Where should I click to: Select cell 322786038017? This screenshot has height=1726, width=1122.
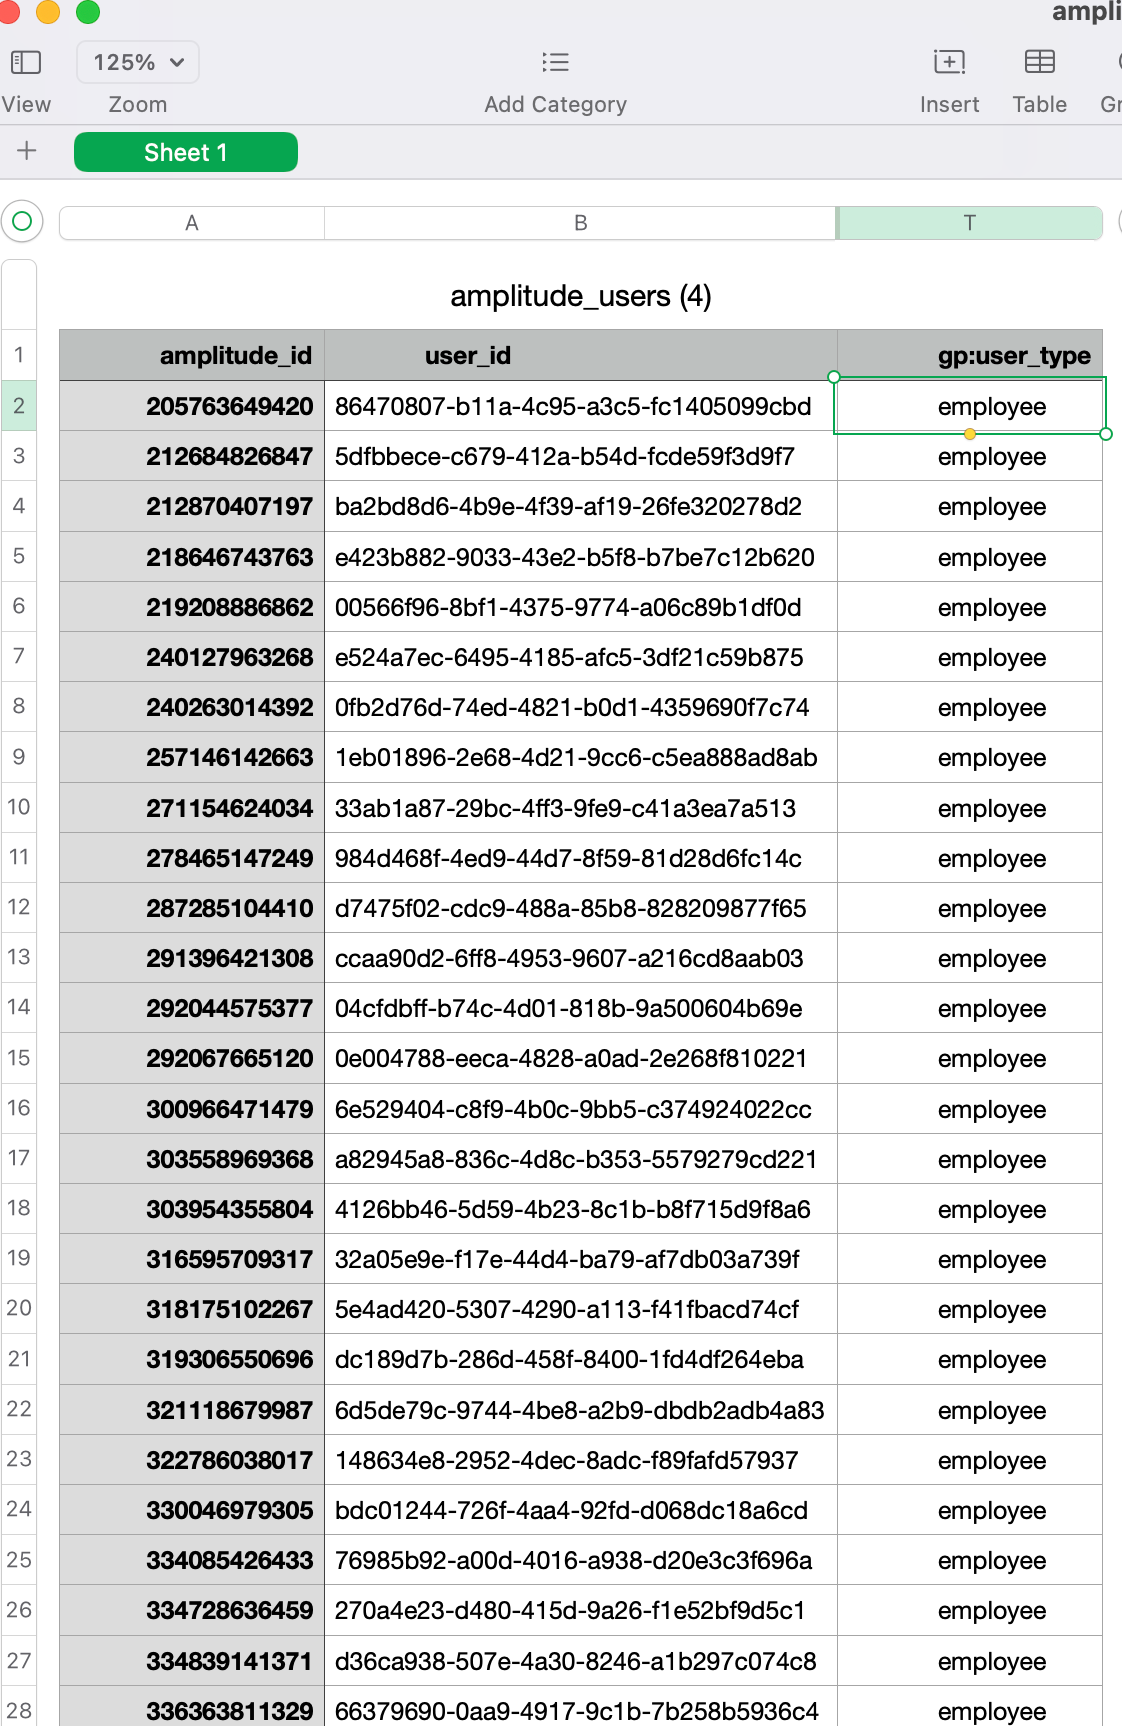pyautogui.click(x=192, y=1460)
